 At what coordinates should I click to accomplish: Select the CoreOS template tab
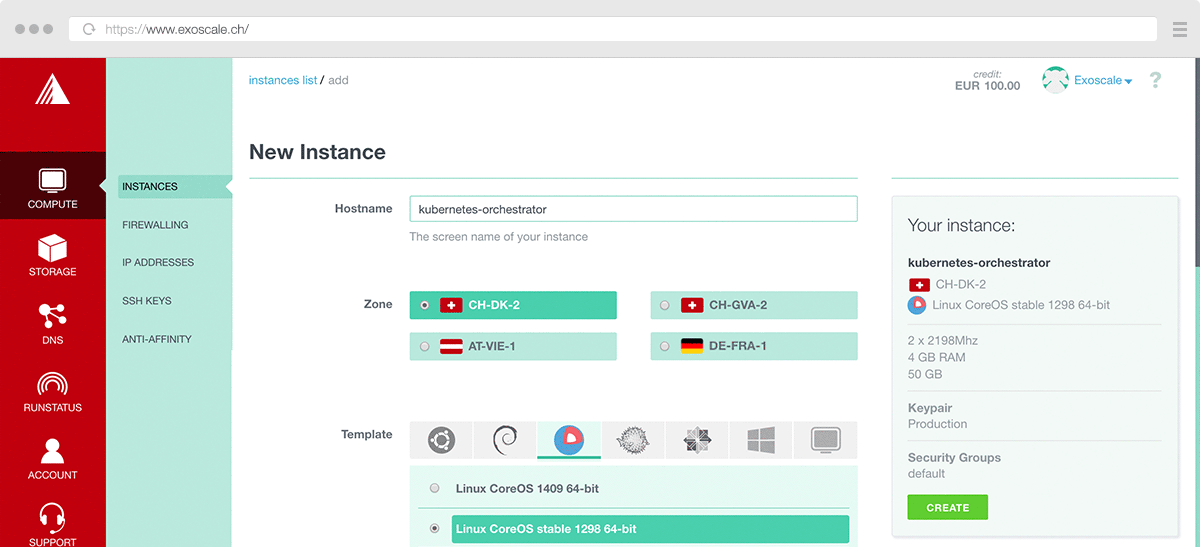coord(569,440)
